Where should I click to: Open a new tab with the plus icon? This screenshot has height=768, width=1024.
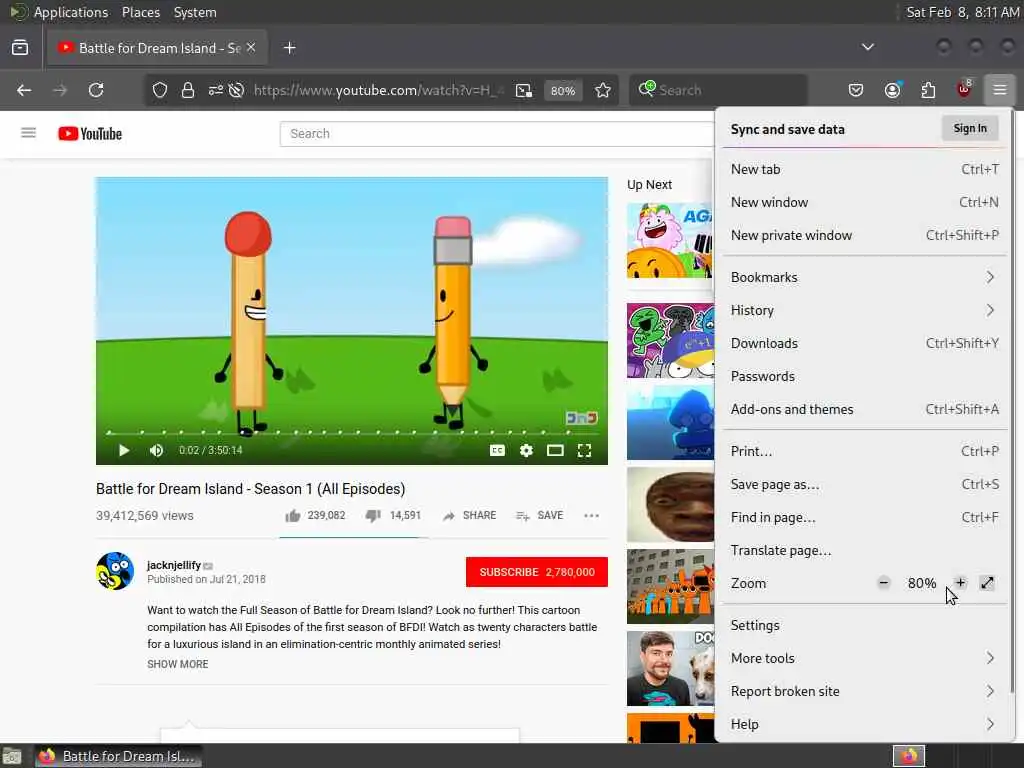[289, 48]
